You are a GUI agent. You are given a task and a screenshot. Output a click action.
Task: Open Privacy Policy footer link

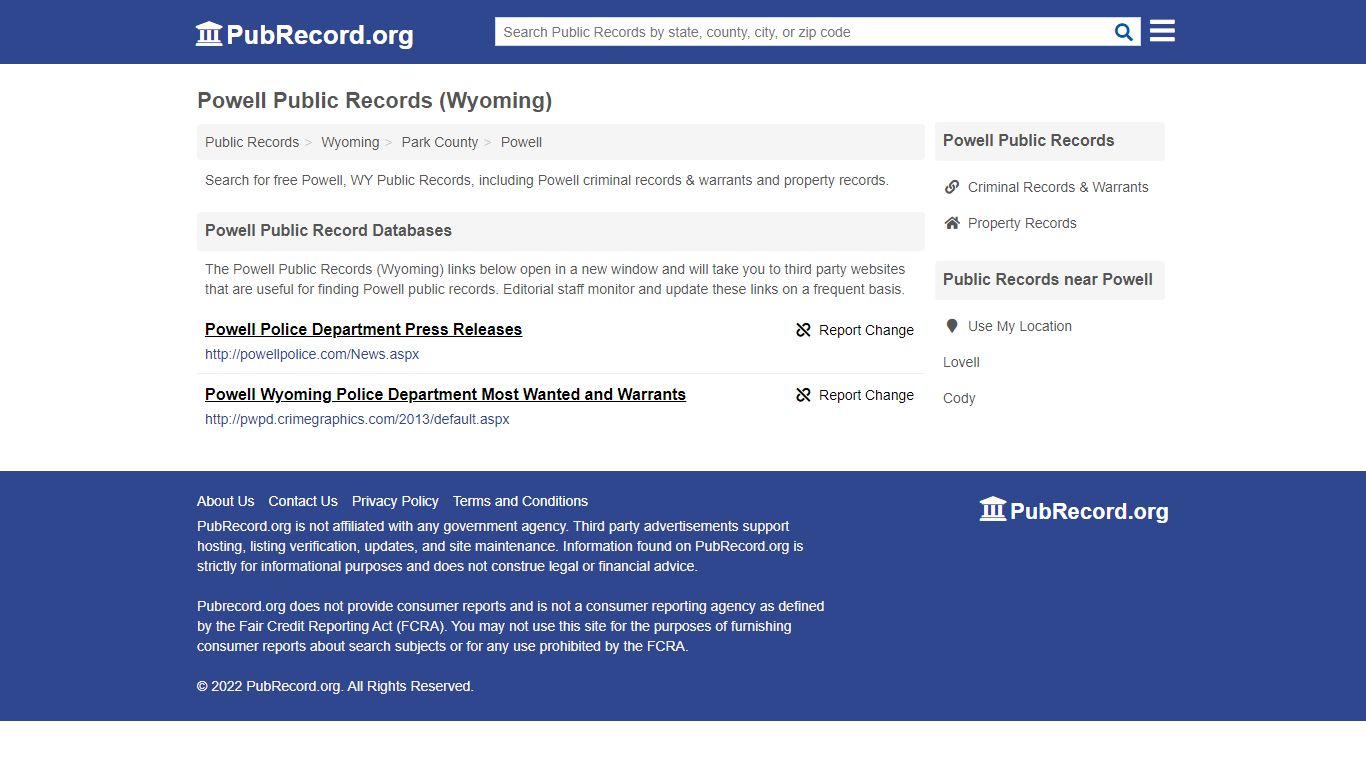click(x=395, y=501)
